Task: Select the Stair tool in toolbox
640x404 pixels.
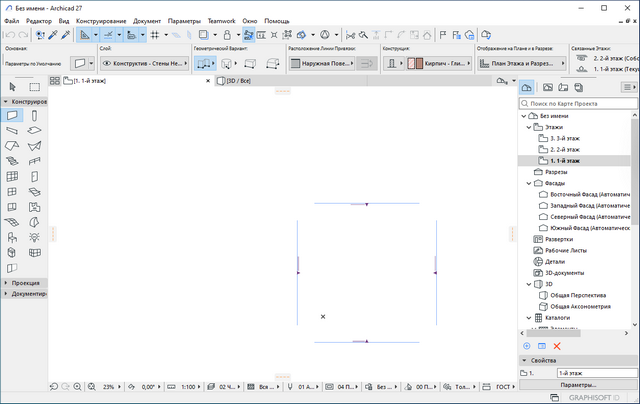Action: point(12,161)
